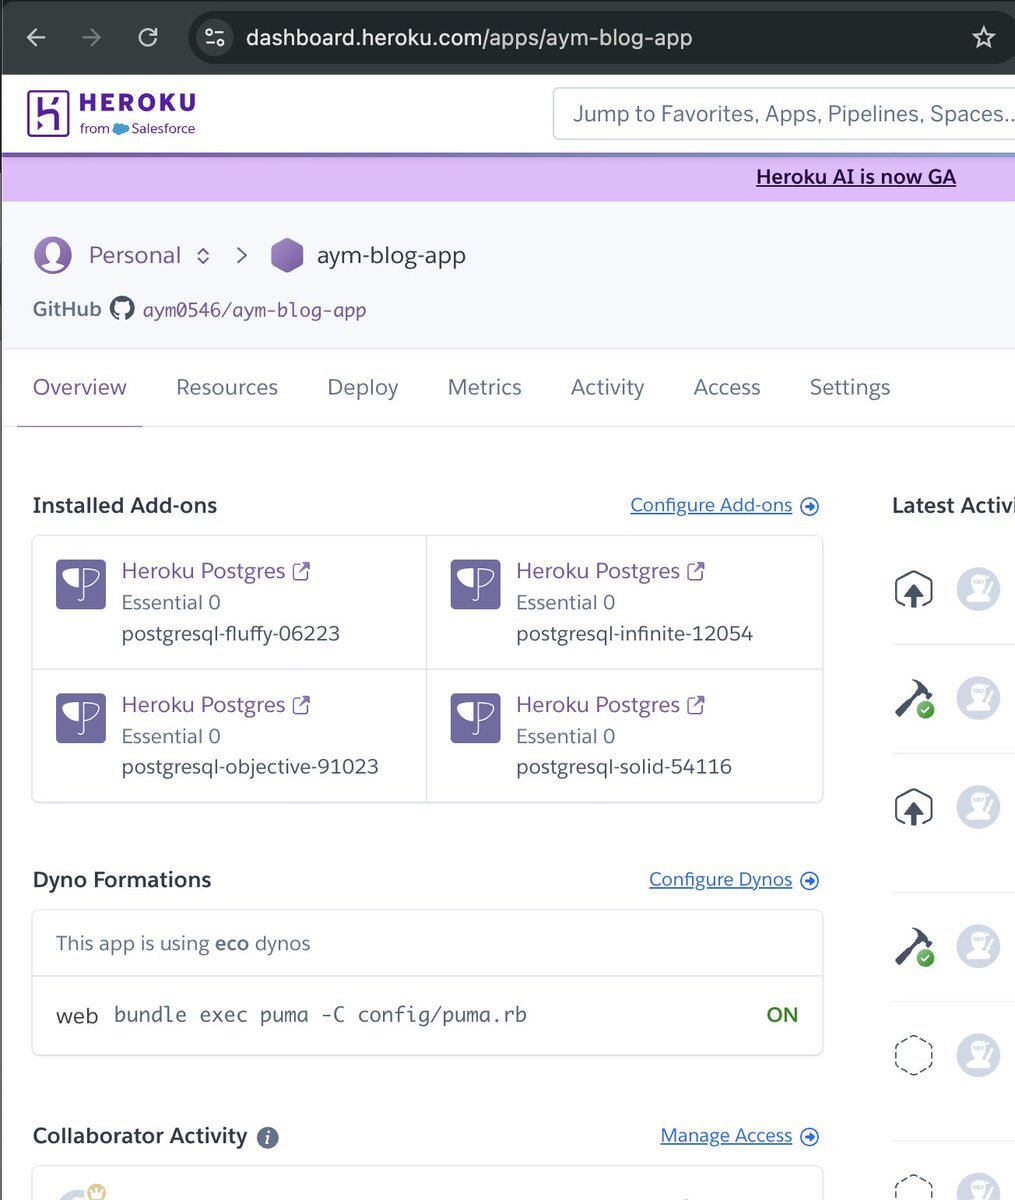Click Postgres icon for postgresql-solid-54116

[x=475, y=718]
